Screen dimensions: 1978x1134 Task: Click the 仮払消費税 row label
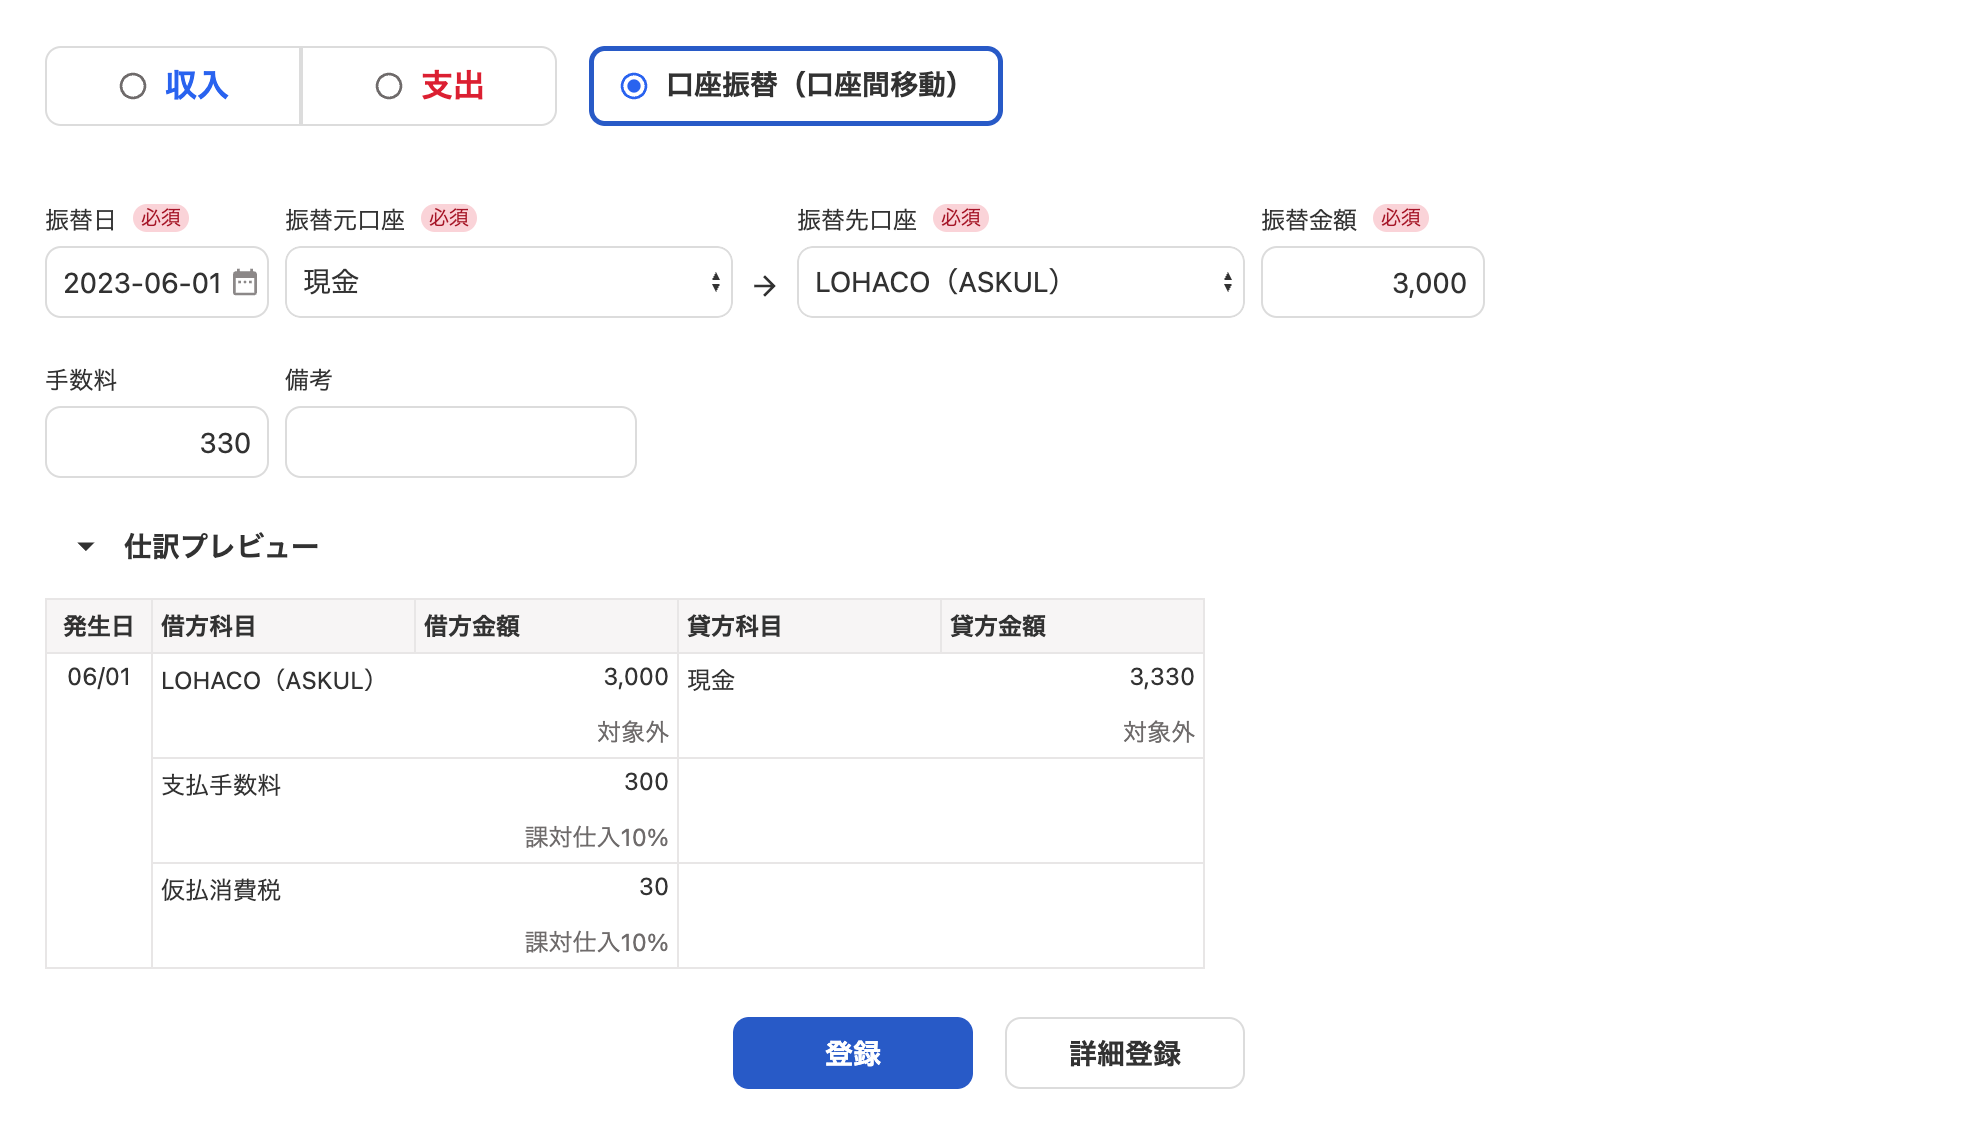click(x=221, y=890)
